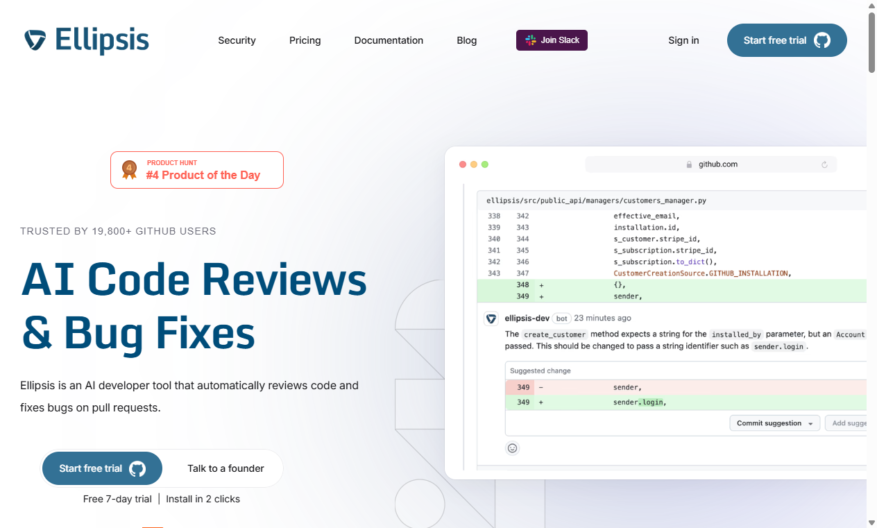Click the 23 minutes ago timestamp
This screenshot has height=528, width=877.
[x=602, y=318]
